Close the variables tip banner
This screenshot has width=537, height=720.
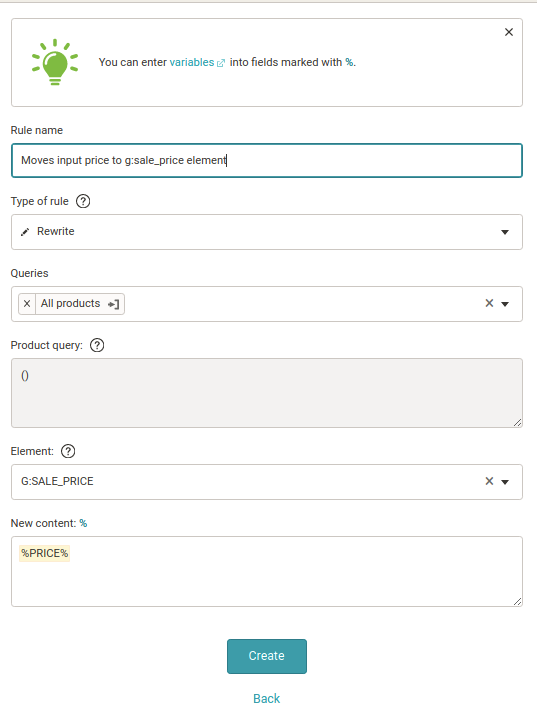[x=509, y=32]
